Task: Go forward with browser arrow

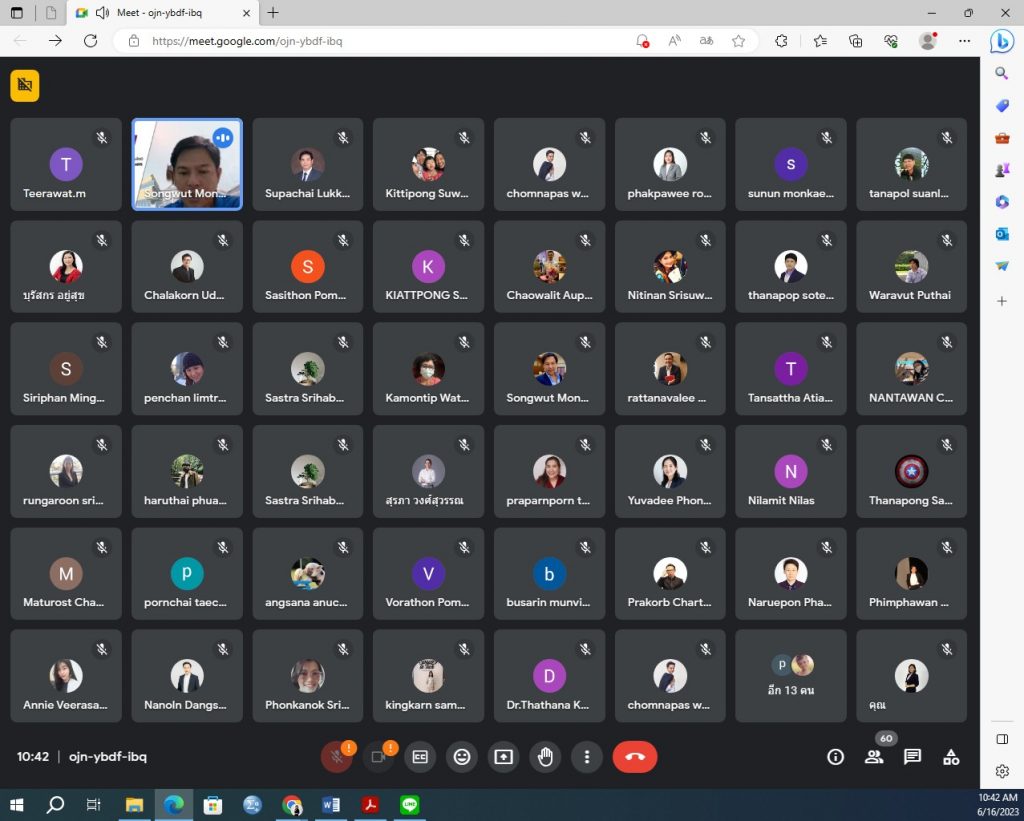Action: (x=56, y=41)
